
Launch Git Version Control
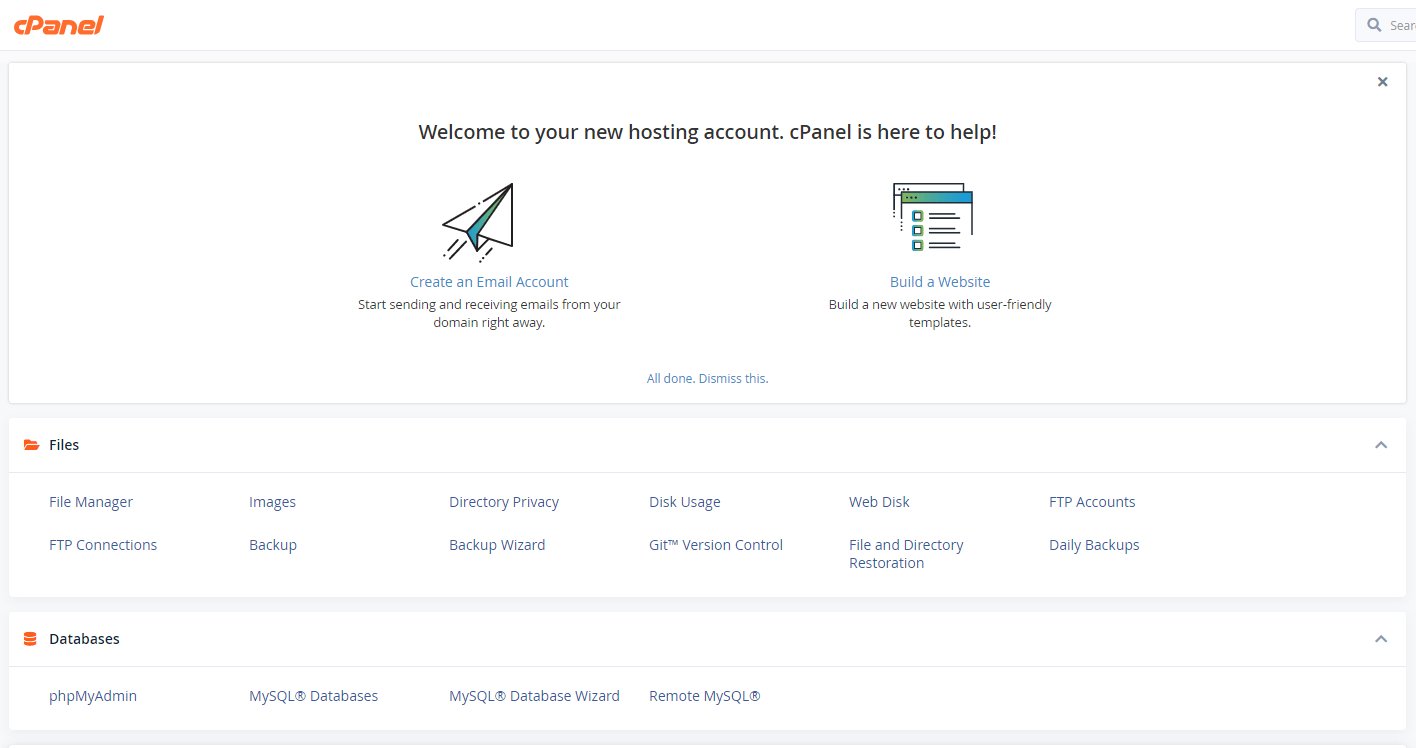716,545
